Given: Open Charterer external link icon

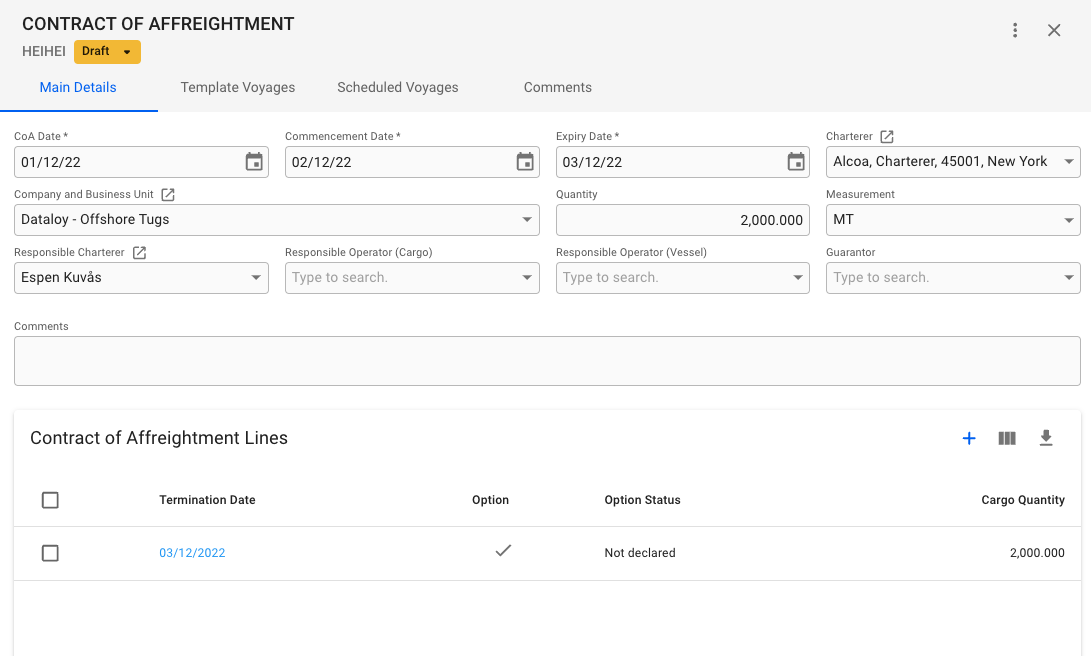Looking at the screenshot, I should click(x=887, y=137).
